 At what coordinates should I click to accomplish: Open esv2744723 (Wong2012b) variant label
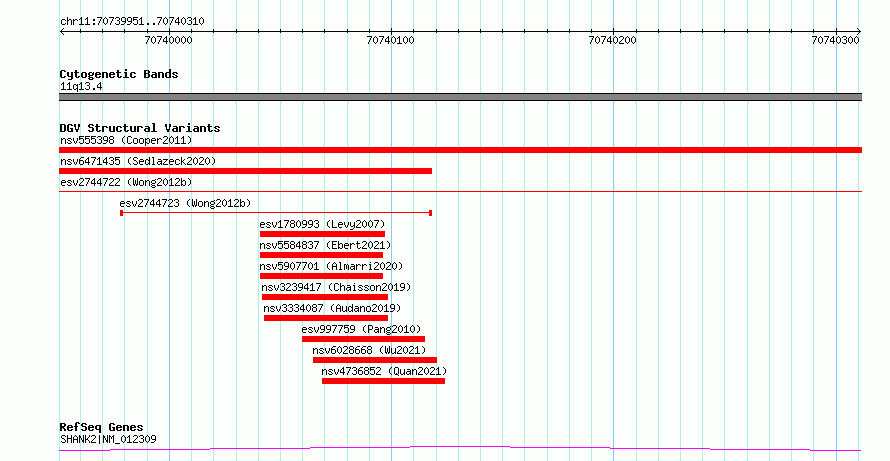click(x=185, y=203)
